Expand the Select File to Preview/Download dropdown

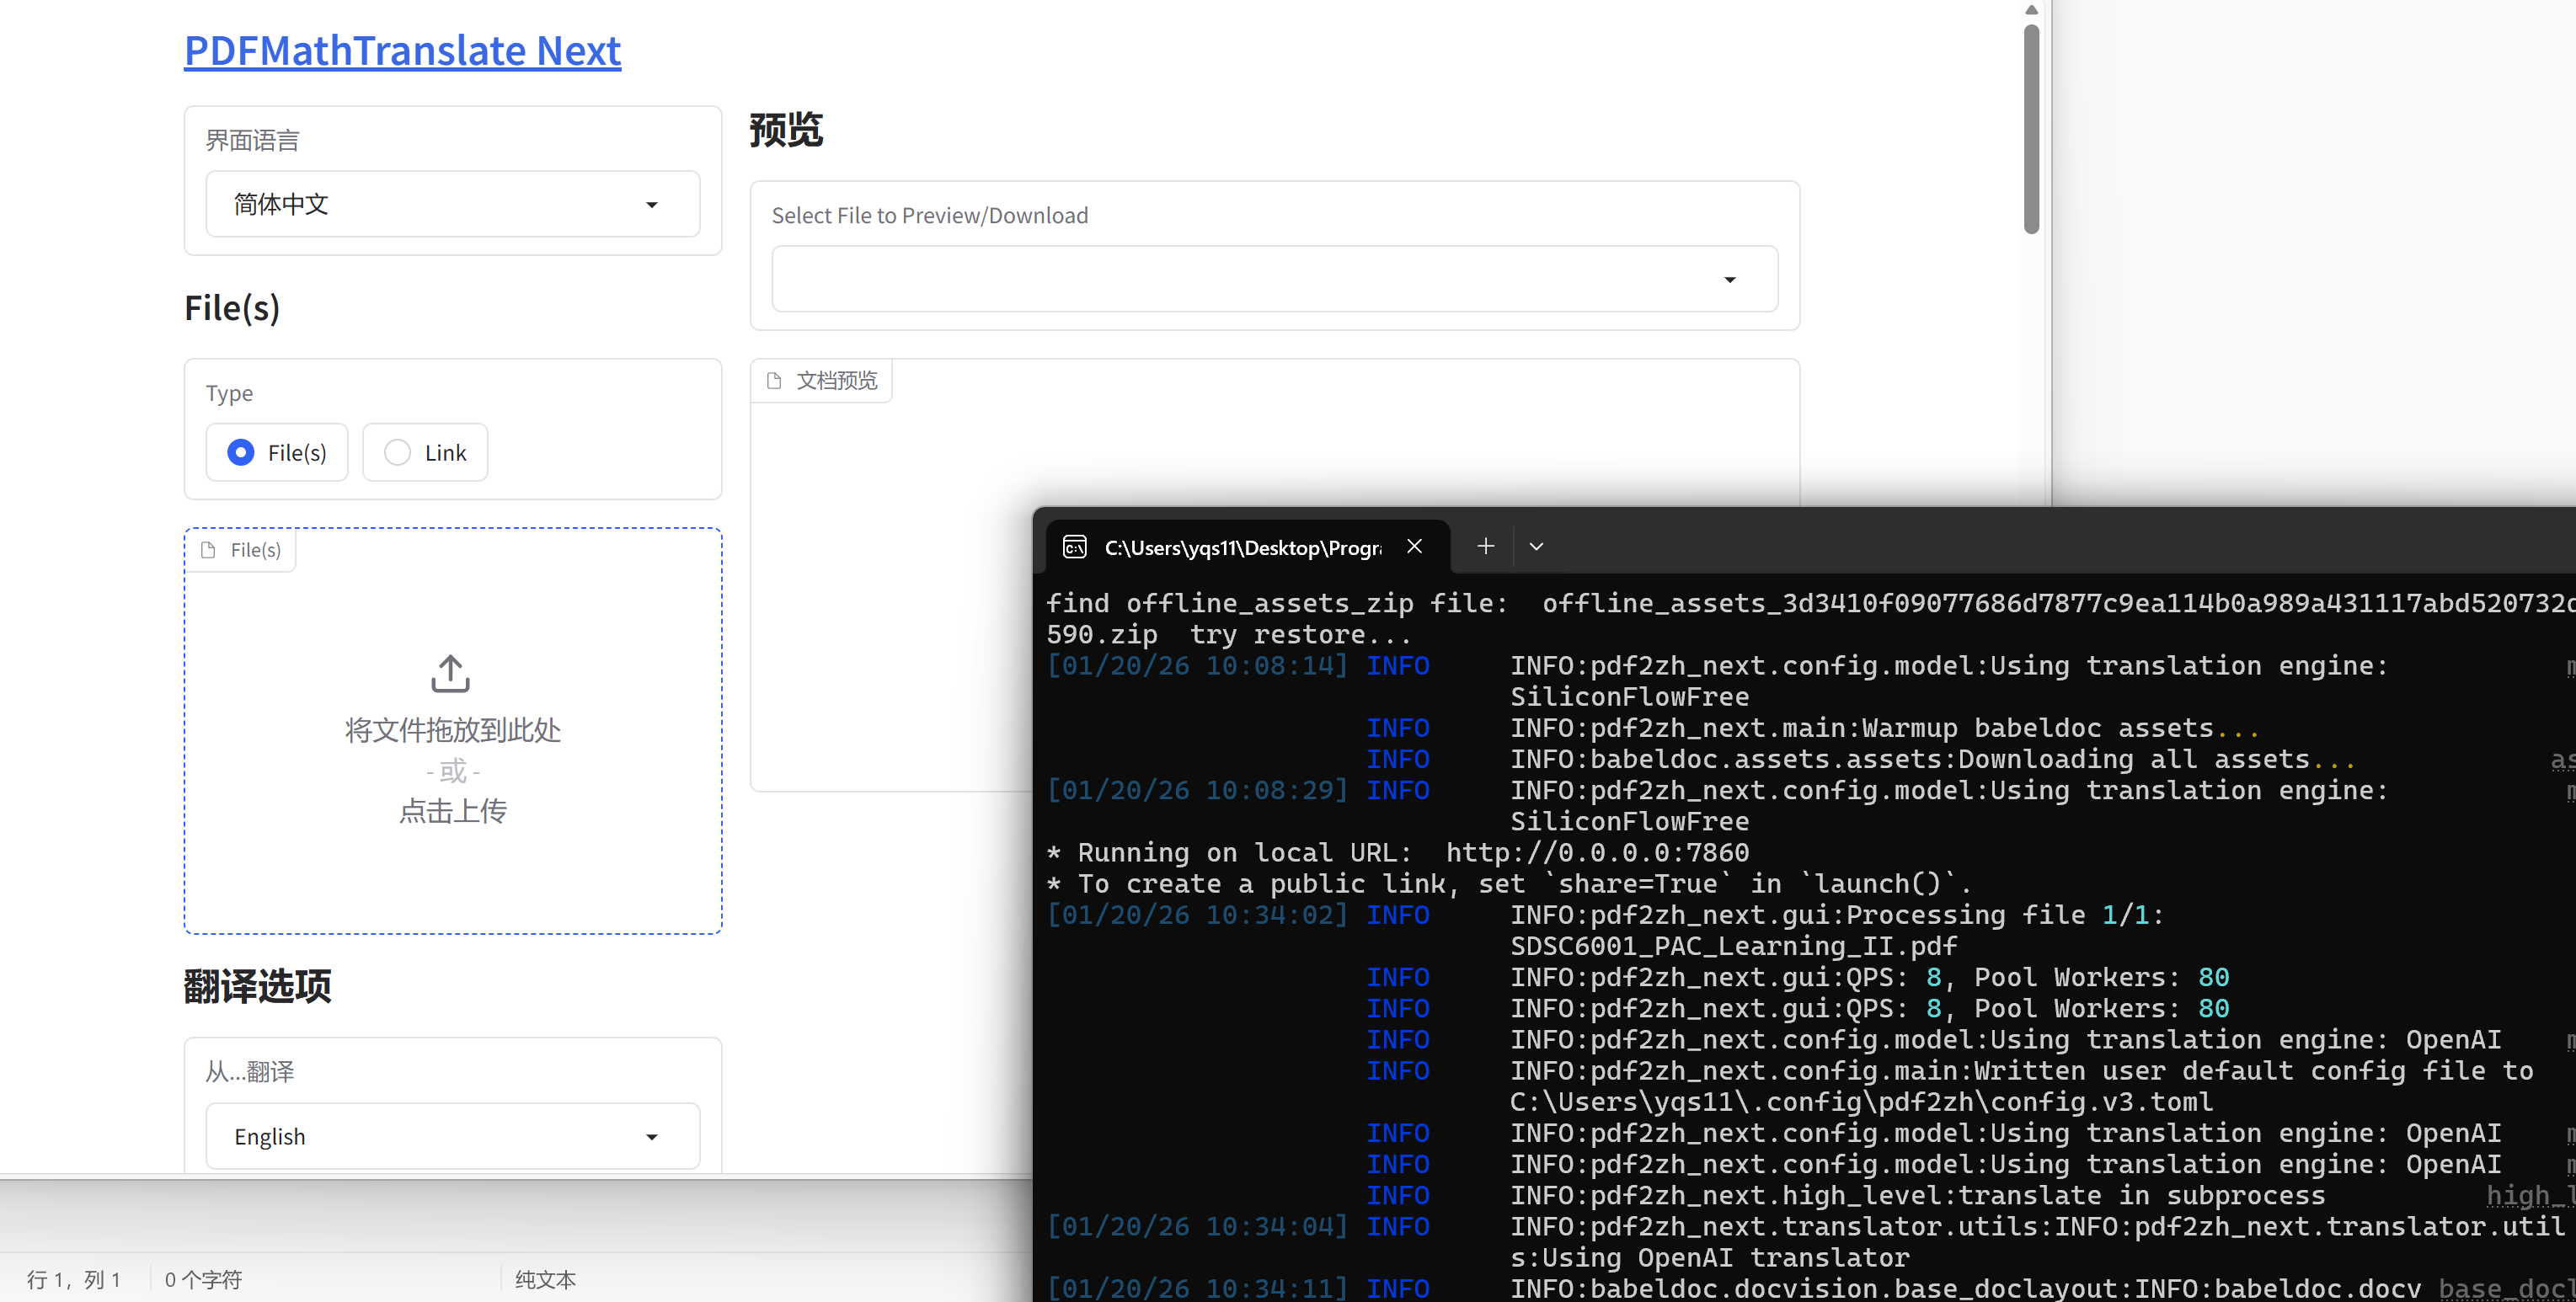coord(1274,279)
